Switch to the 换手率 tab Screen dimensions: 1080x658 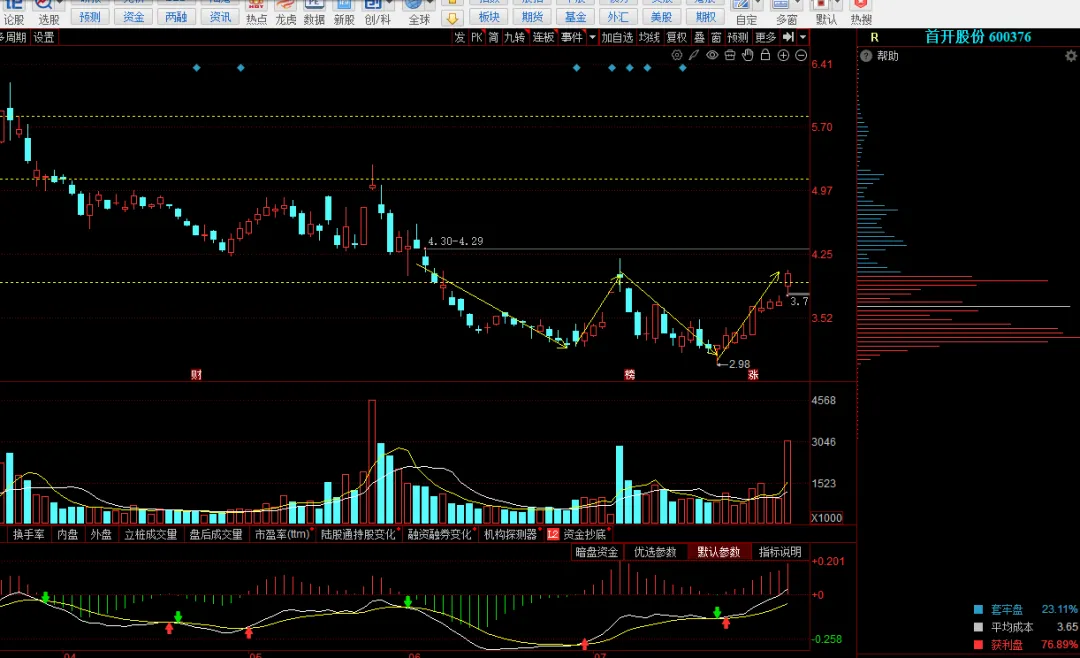point(28,534)
